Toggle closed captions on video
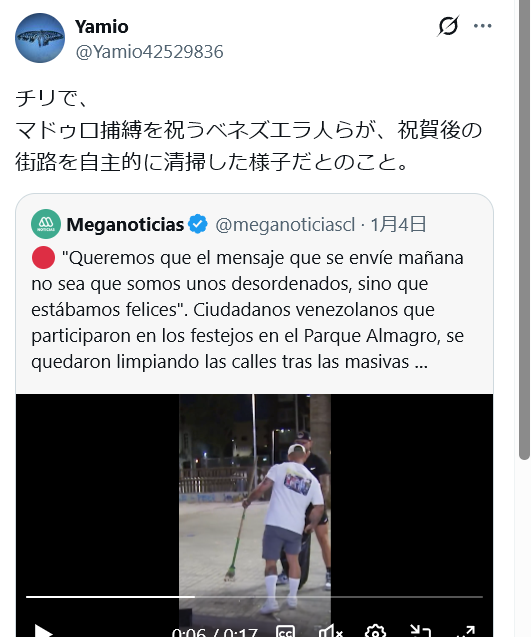The image size is (531, 637). (285, 632)
